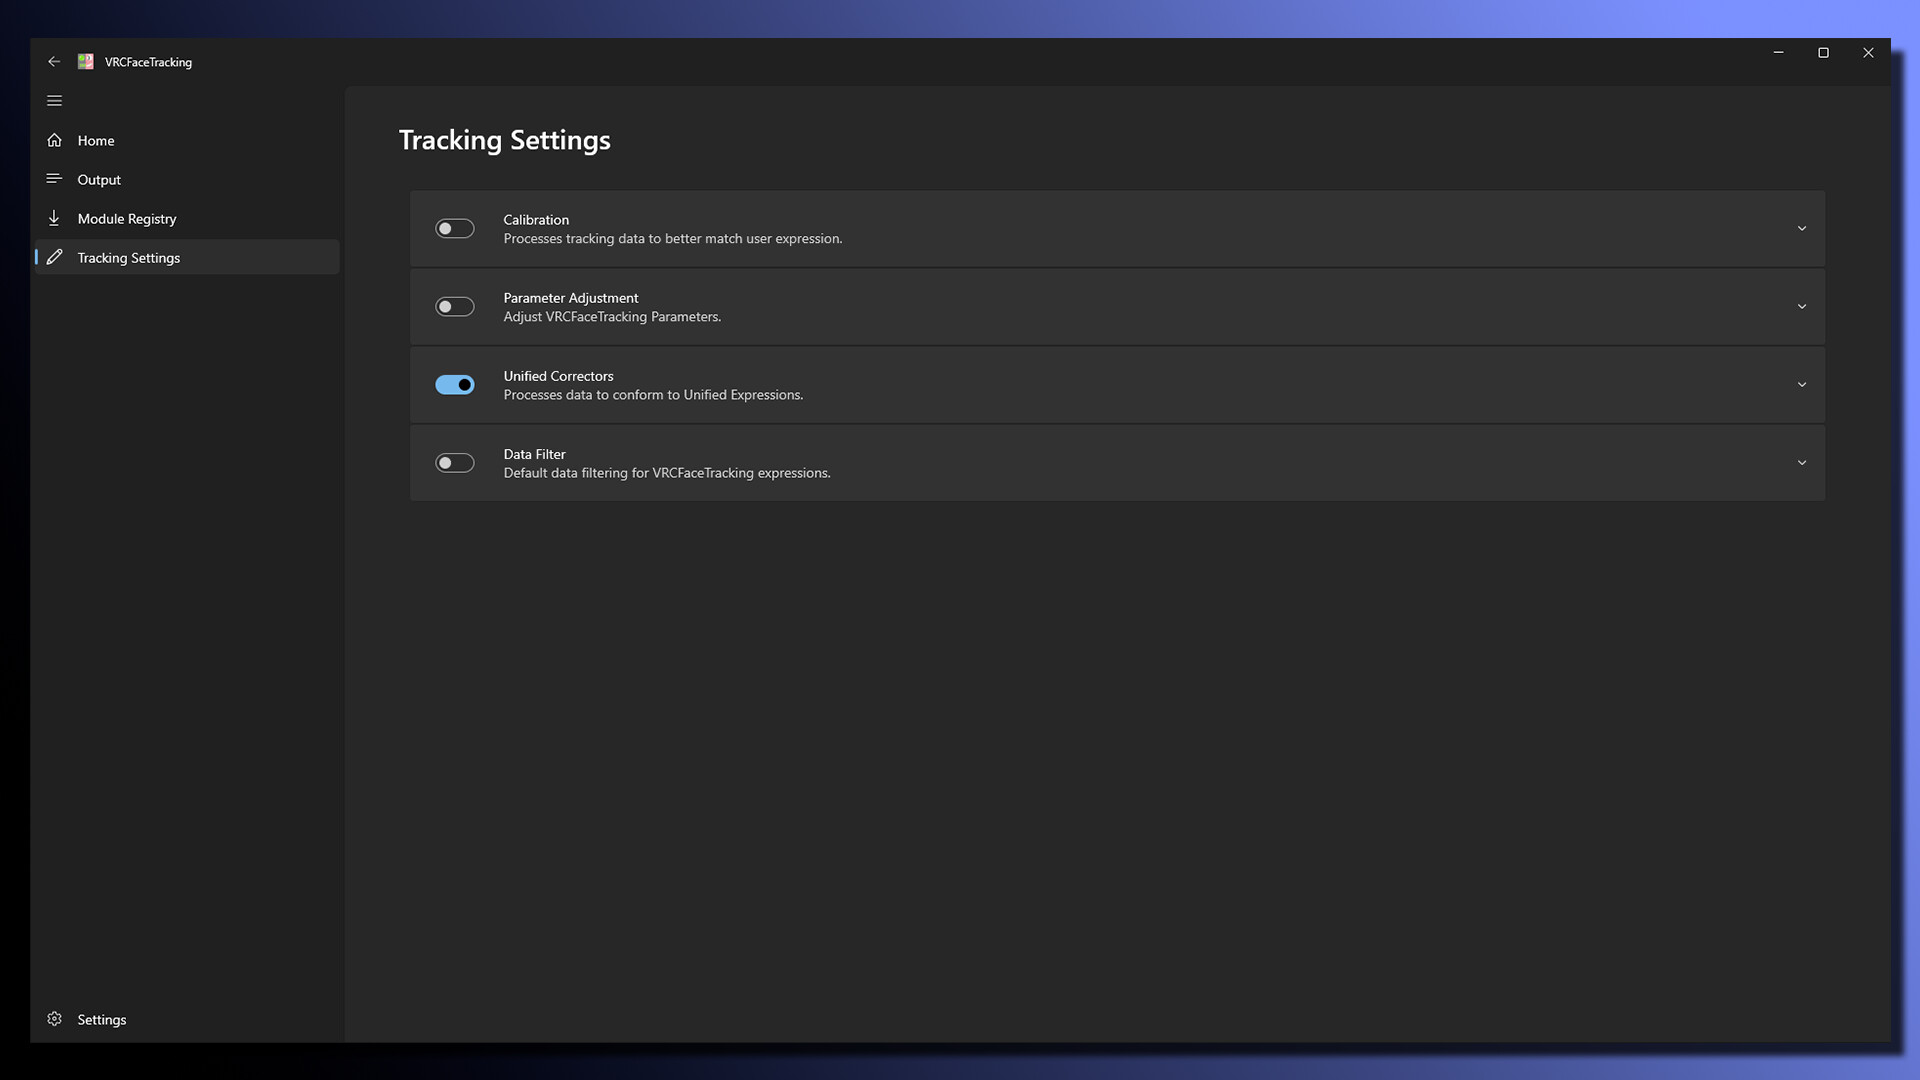Expand the Unified Correctors details
1920x1080 pixels.
(1802, 384)
